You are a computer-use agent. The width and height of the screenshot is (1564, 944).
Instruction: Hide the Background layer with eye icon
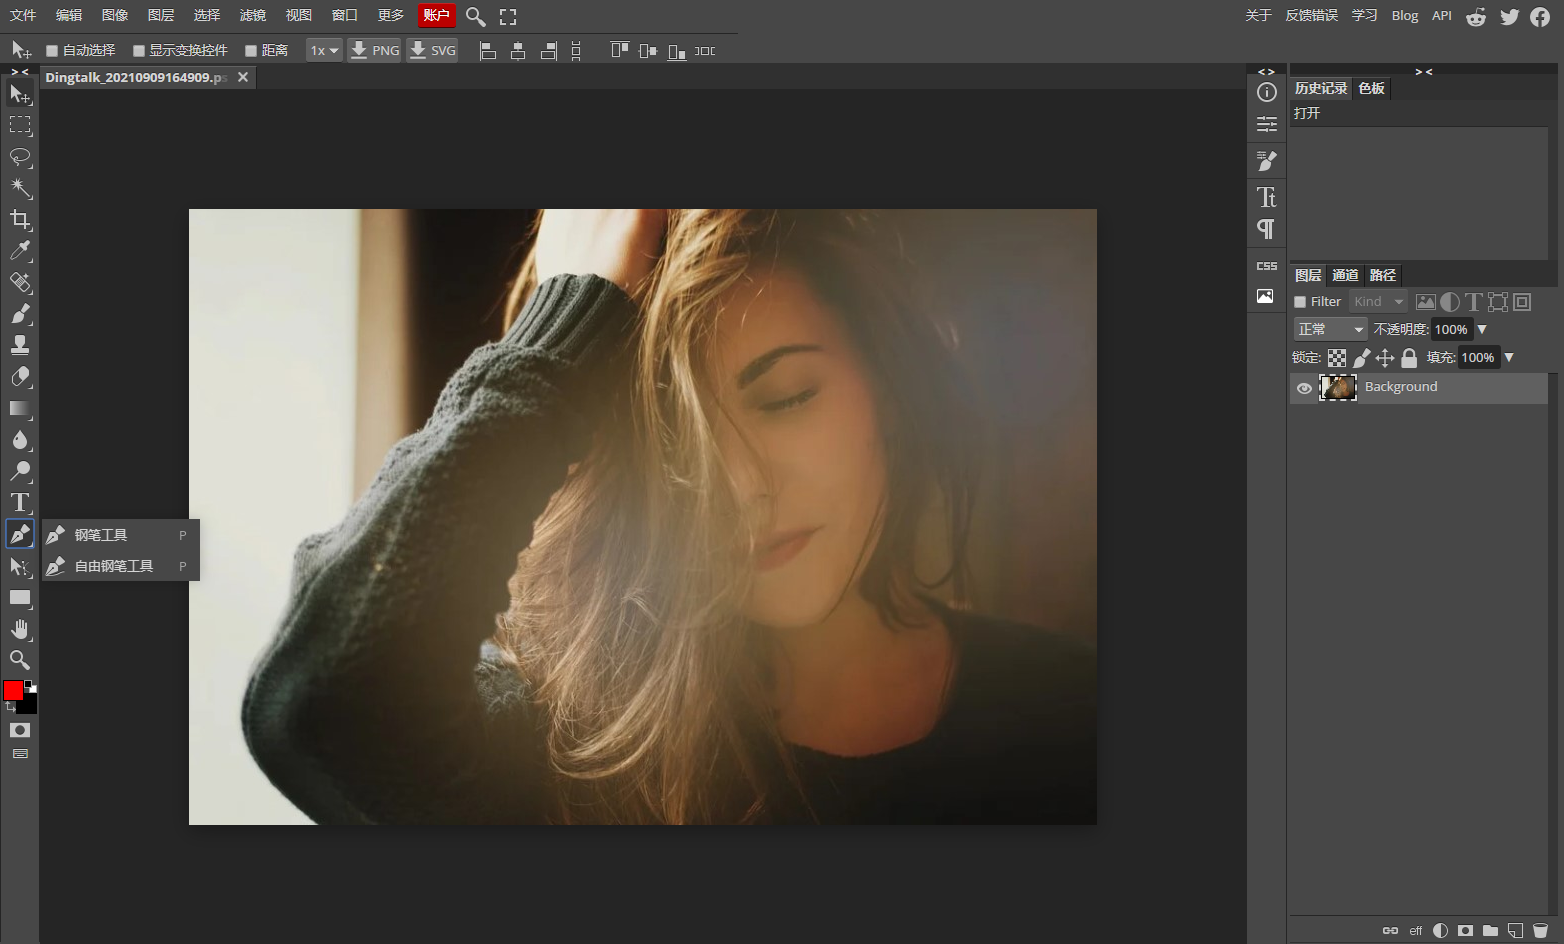pos(1304,388)
